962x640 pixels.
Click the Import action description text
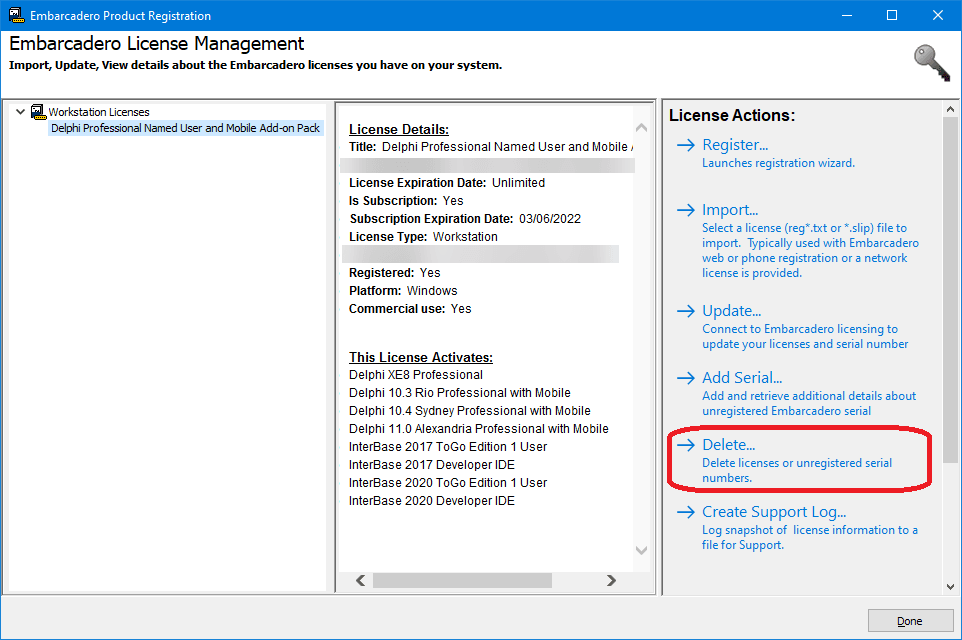[810, 250]
